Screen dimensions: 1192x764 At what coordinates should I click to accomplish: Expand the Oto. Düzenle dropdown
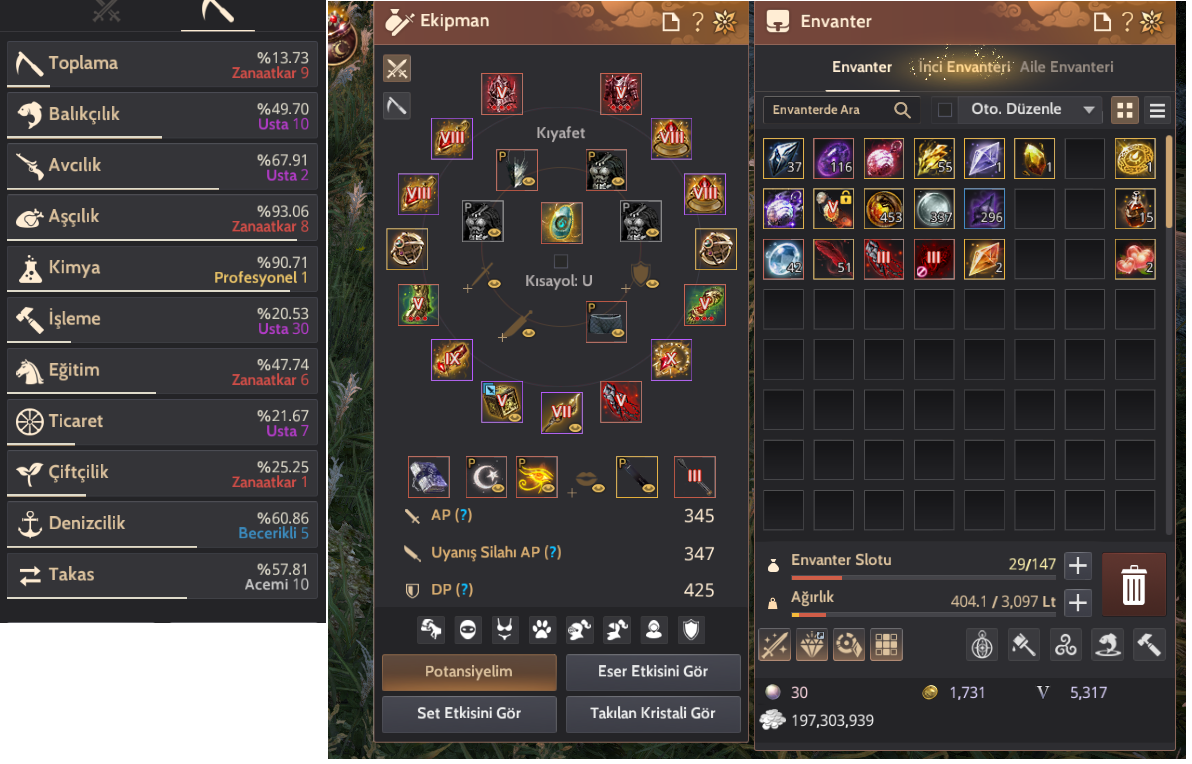[x=1089, y=110]
